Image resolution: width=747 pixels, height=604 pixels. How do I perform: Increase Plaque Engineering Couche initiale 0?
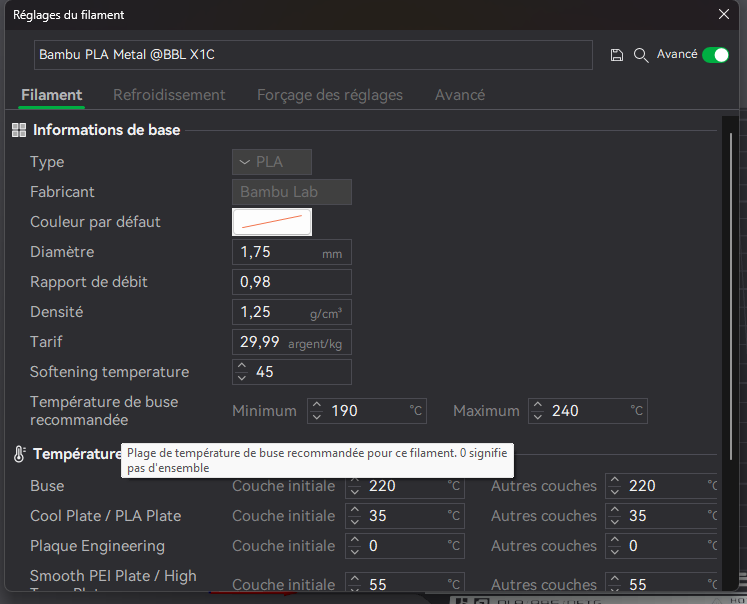[355, 540]
